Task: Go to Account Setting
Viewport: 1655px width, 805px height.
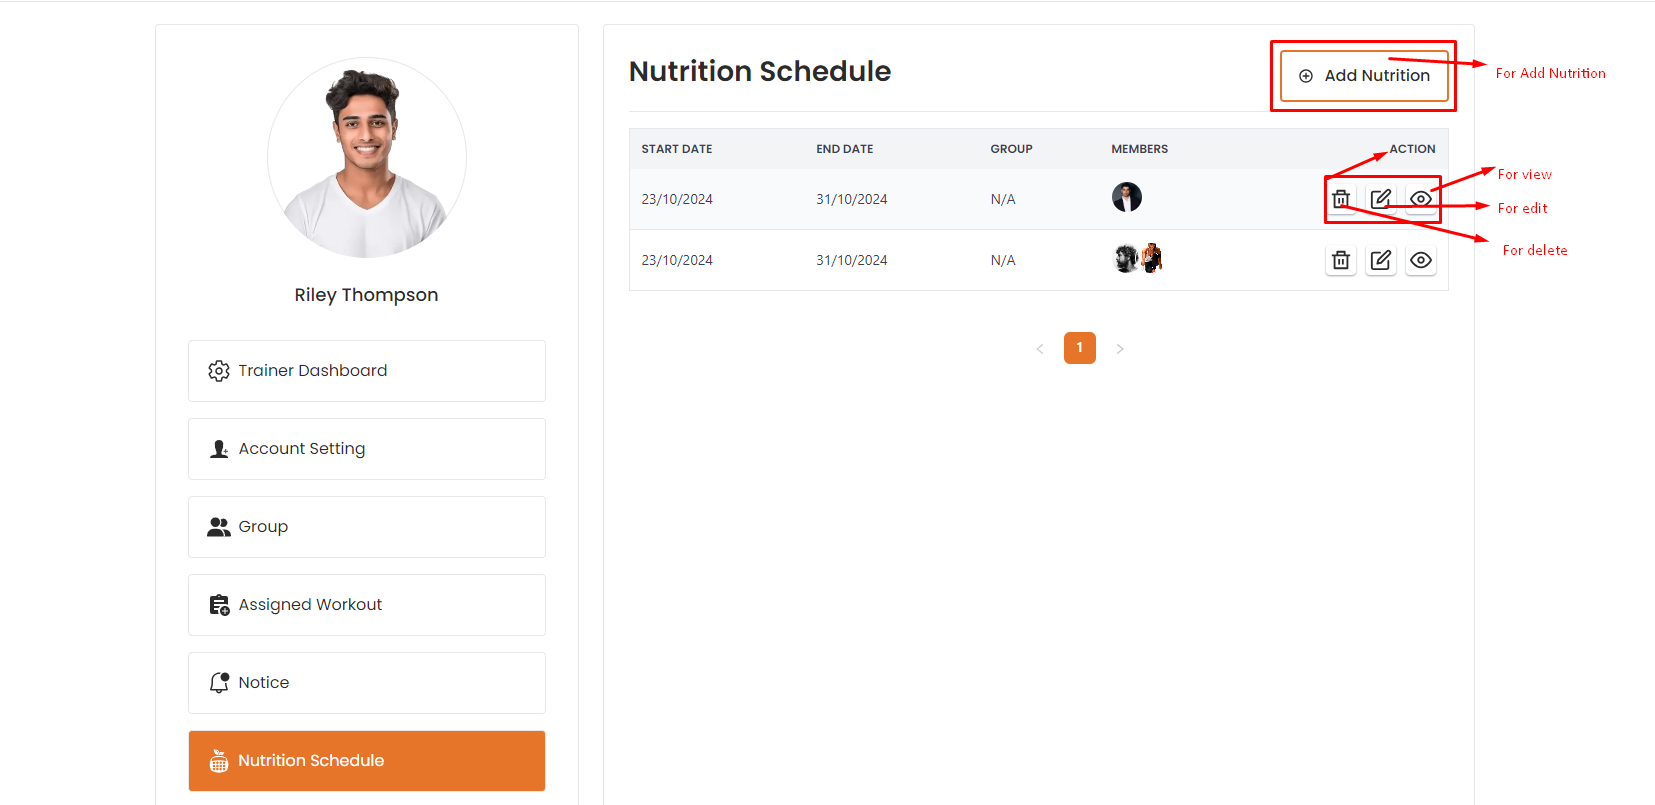Action: point(366,449)
